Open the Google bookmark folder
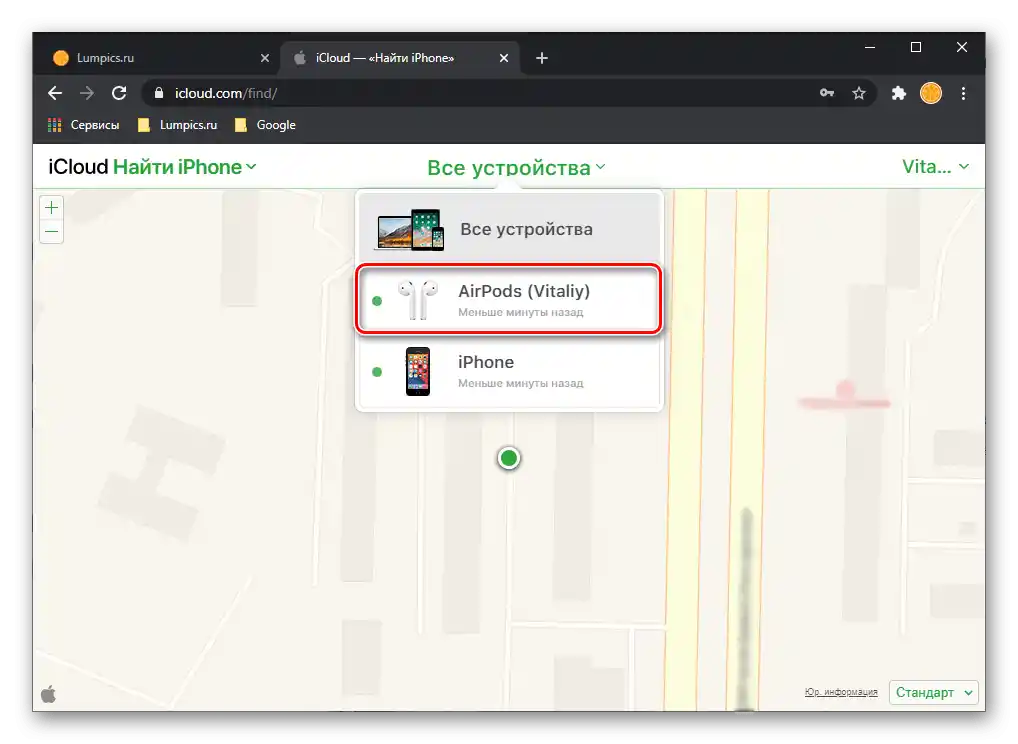Screen dimensions: 1018x744 266,125
